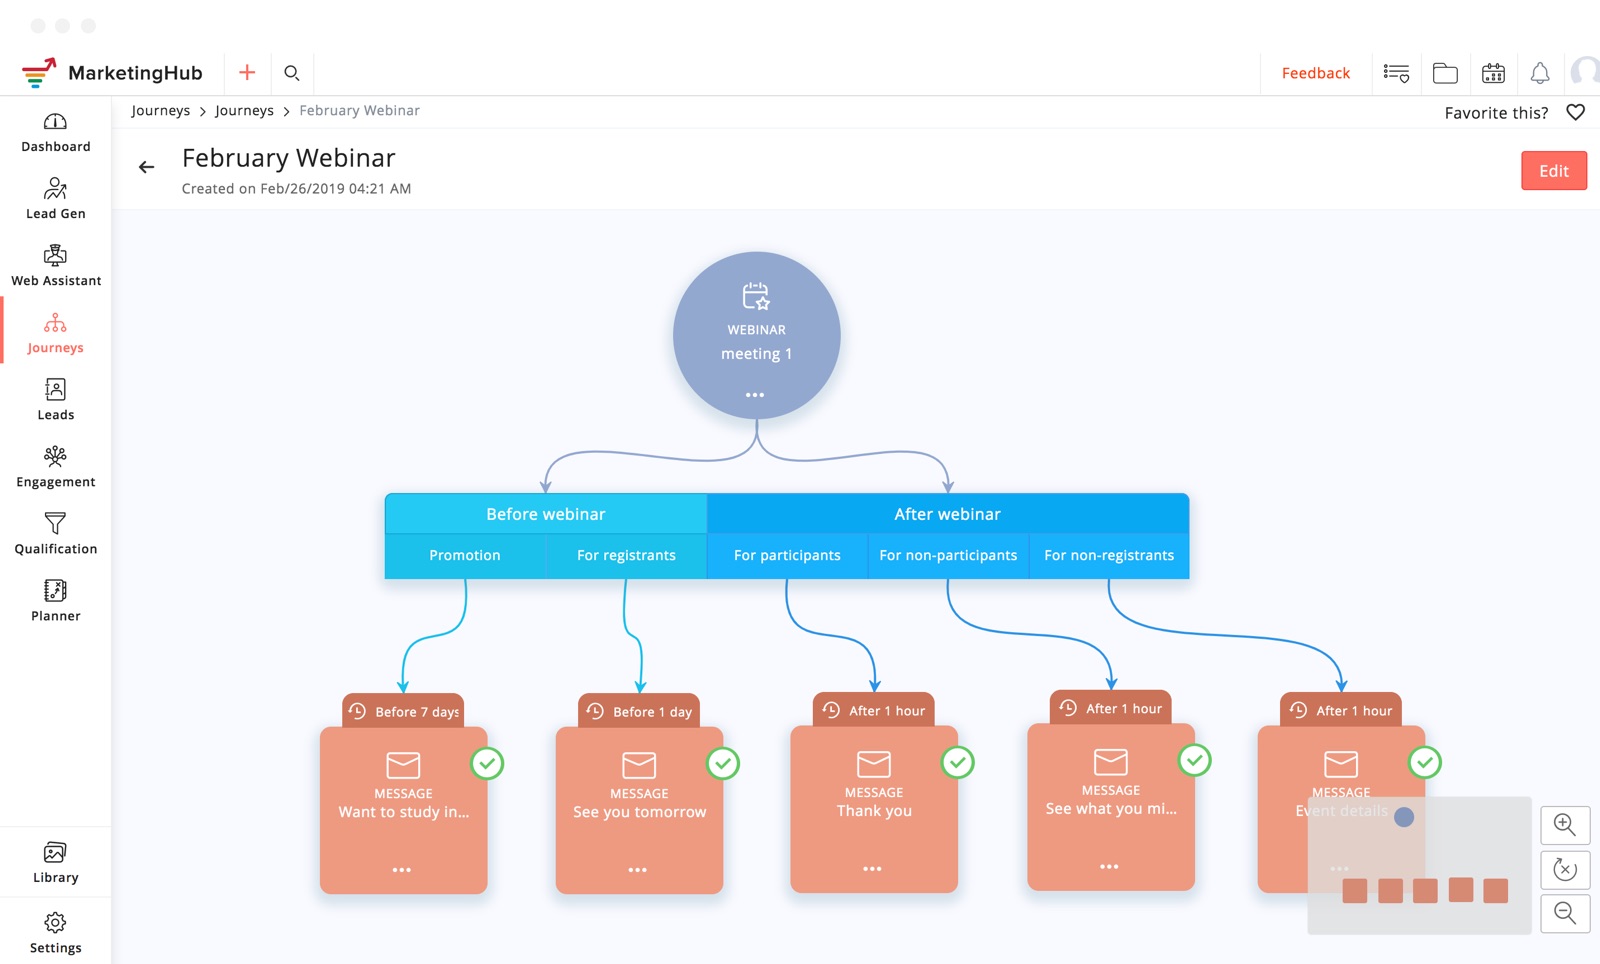Open the search magnifier icon
1600x964 pixels.
click(292, 72)
